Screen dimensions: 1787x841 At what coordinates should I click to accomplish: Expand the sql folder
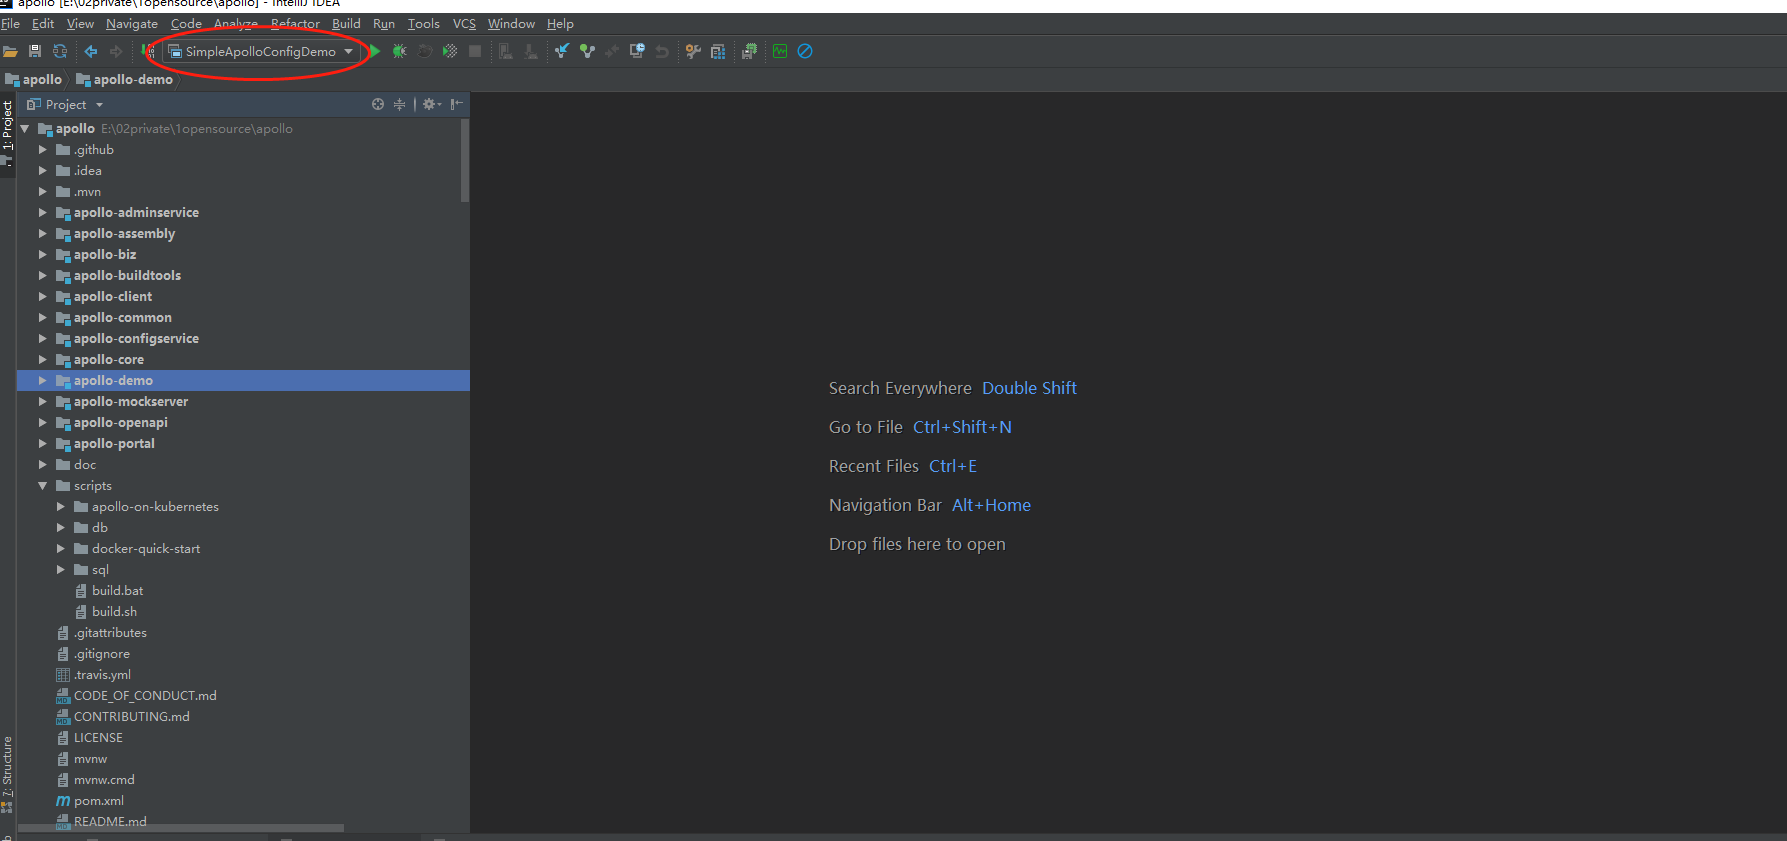pyautogui.click(x=61, y=570)
